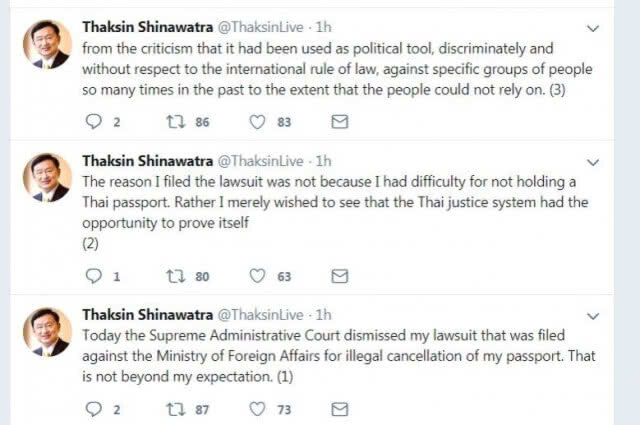Viewport: 640px width, 425px height.
Task: Open Thaksin Shinawatra name on top tweet
Action: tap(147, 27)
